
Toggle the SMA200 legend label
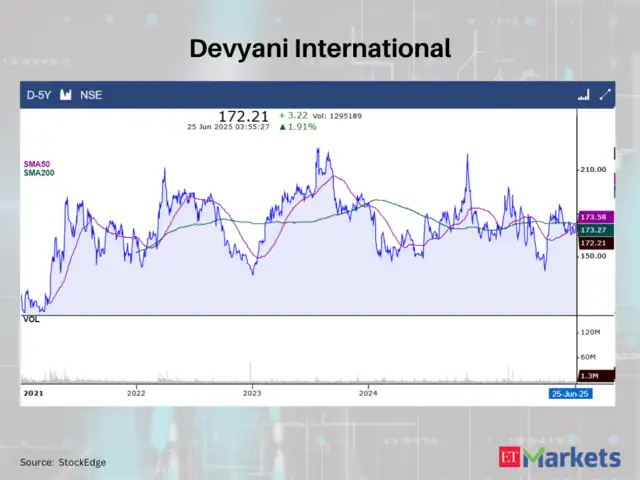[x=39, y=173]
